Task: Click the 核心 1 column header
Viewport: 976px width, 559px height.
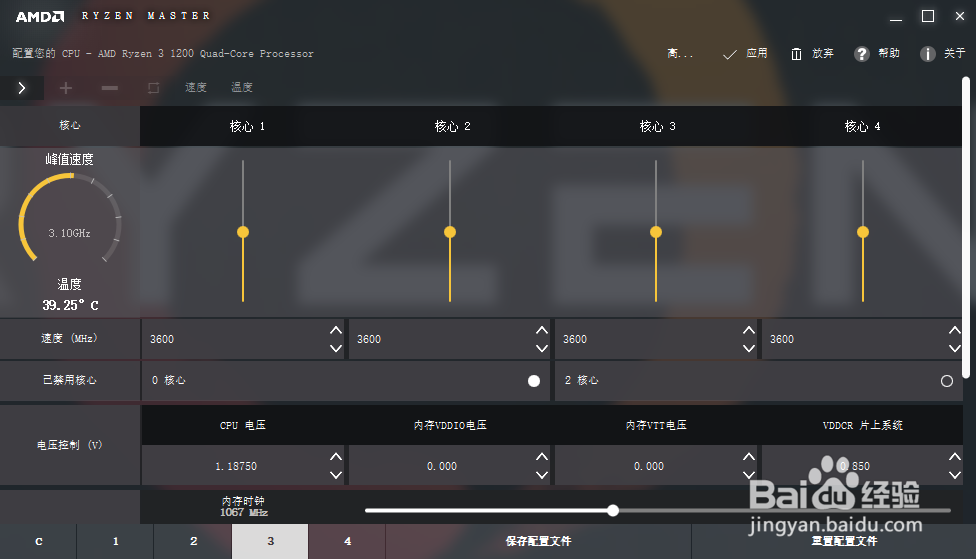Action: click(x=247, y=126)
